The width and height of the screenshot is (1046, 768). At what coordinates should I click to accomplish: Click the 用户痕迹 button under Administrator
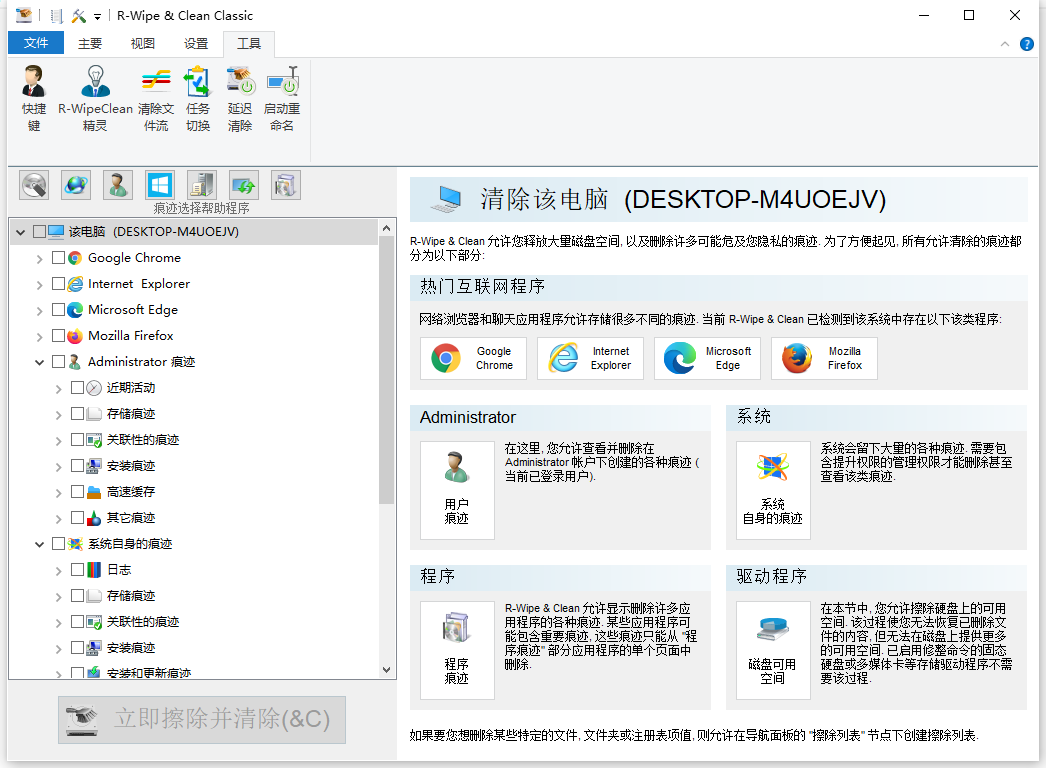point(457,490)
